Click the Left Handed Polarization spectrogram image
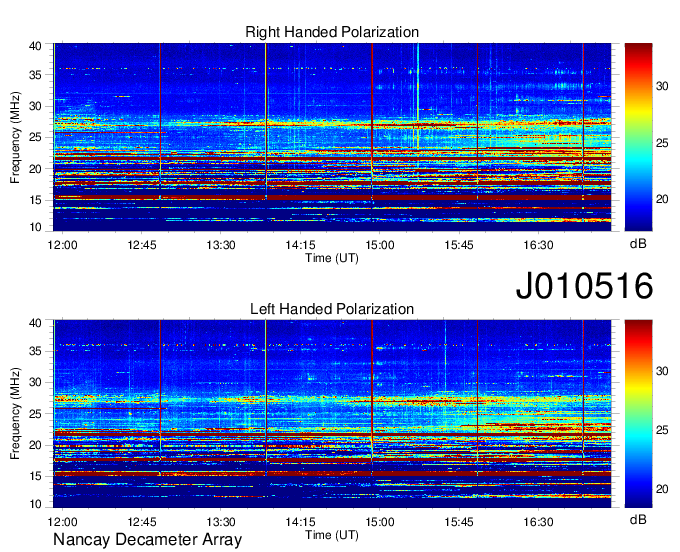 click(x=332, y=414)
